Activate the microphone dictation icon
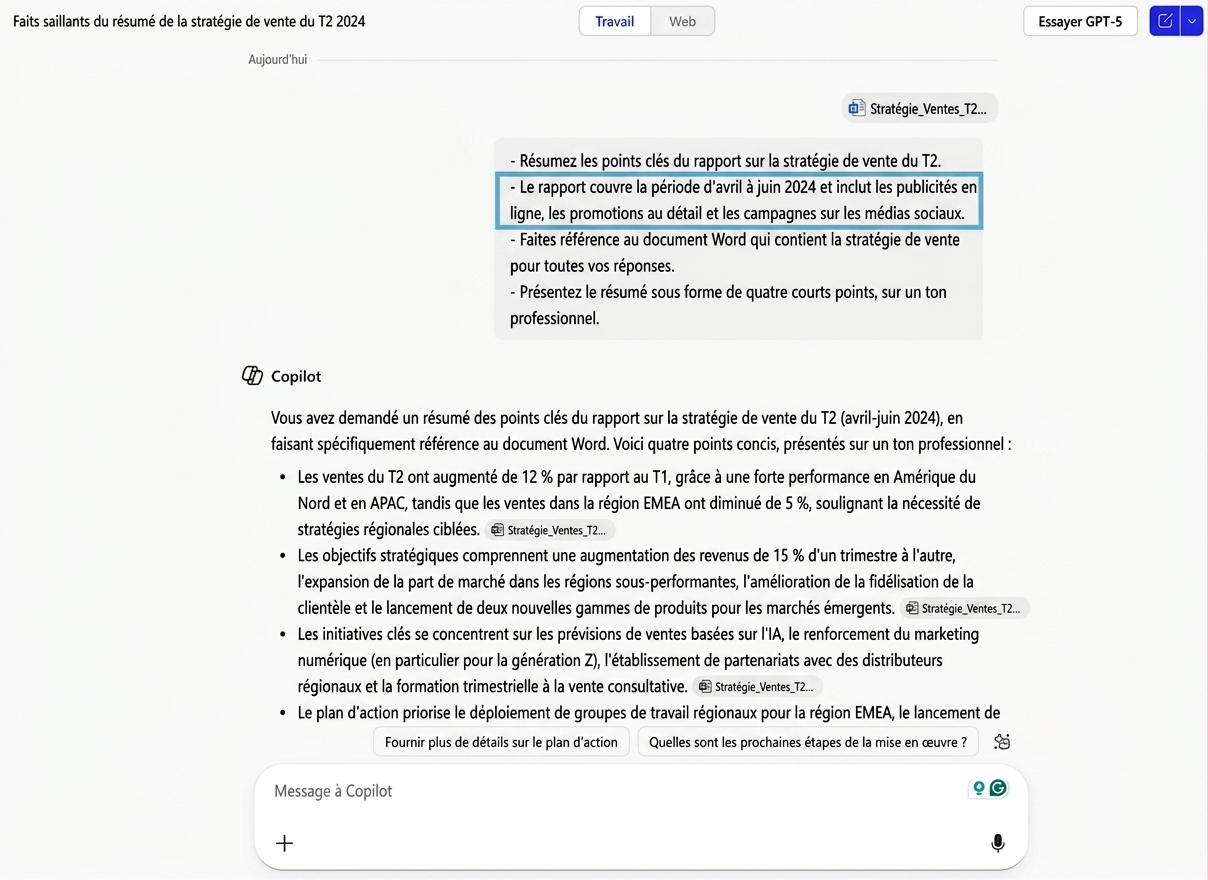The height and width of the screenshot is (880, 1208). (x=997, y=843)
